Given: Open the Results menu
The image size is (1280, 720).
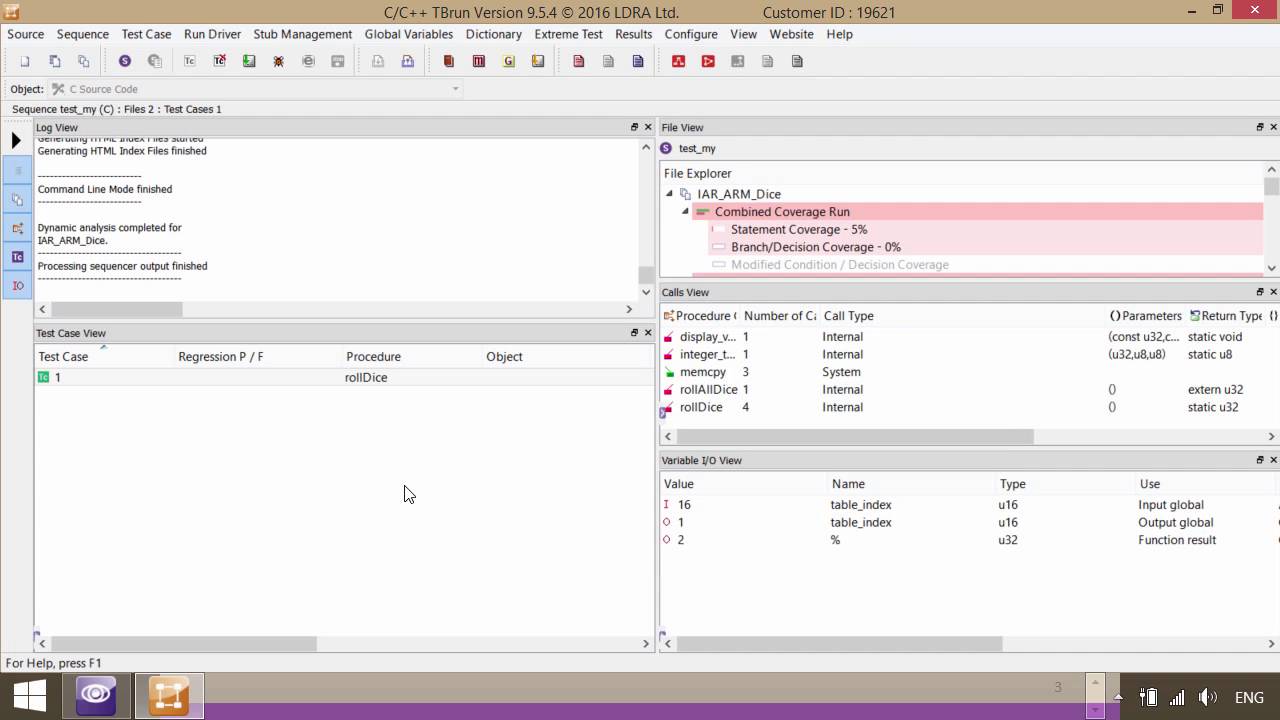Looking at the screenshot, I should (x=634, y=34).
